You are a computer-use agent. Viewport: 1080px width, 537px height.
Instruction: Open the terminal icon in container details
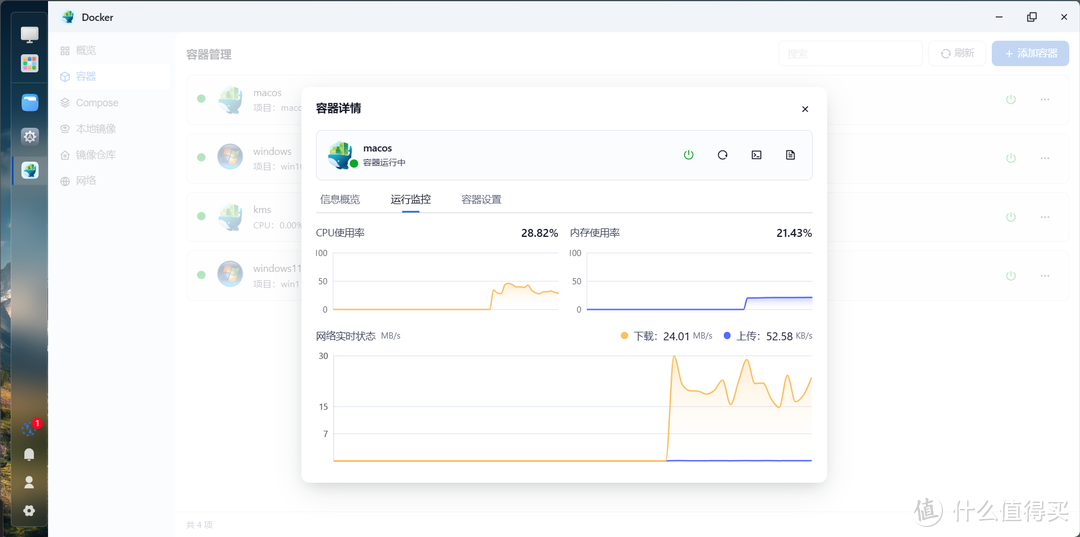pos(756,155)
